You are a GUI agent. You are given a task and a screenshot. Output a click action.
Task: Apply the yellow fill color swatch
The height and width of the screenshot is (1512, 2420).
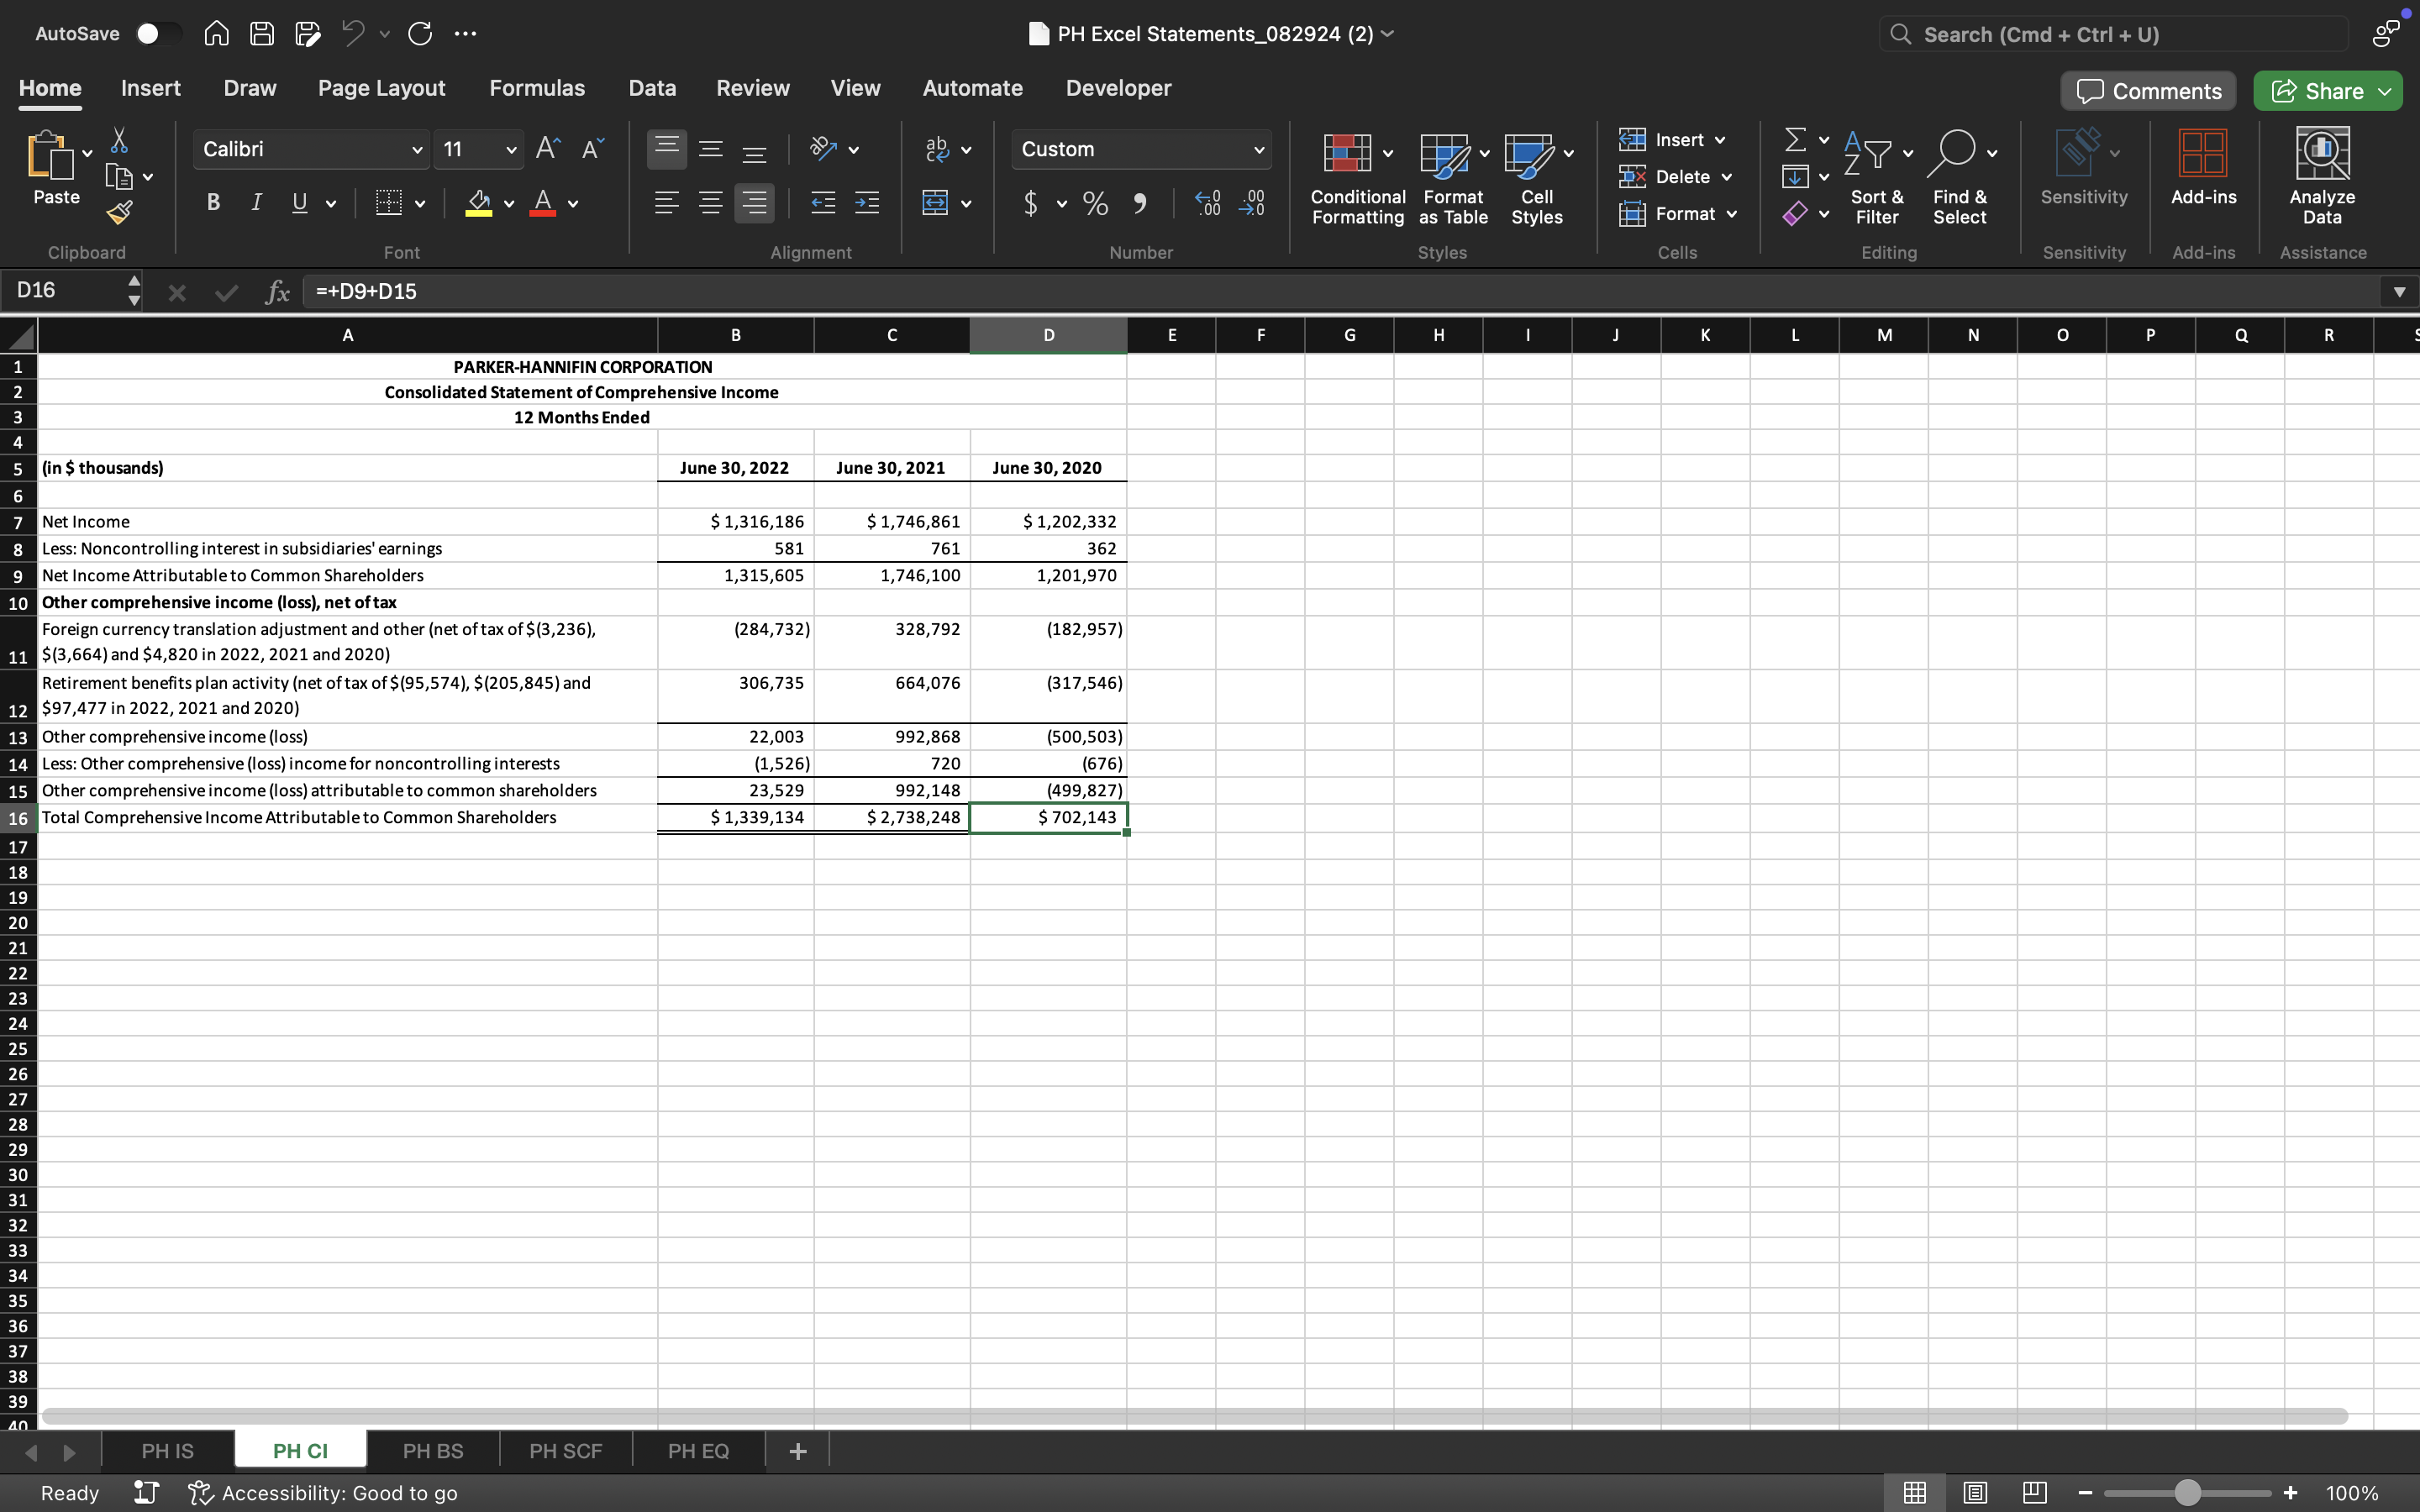pos(479,203)
